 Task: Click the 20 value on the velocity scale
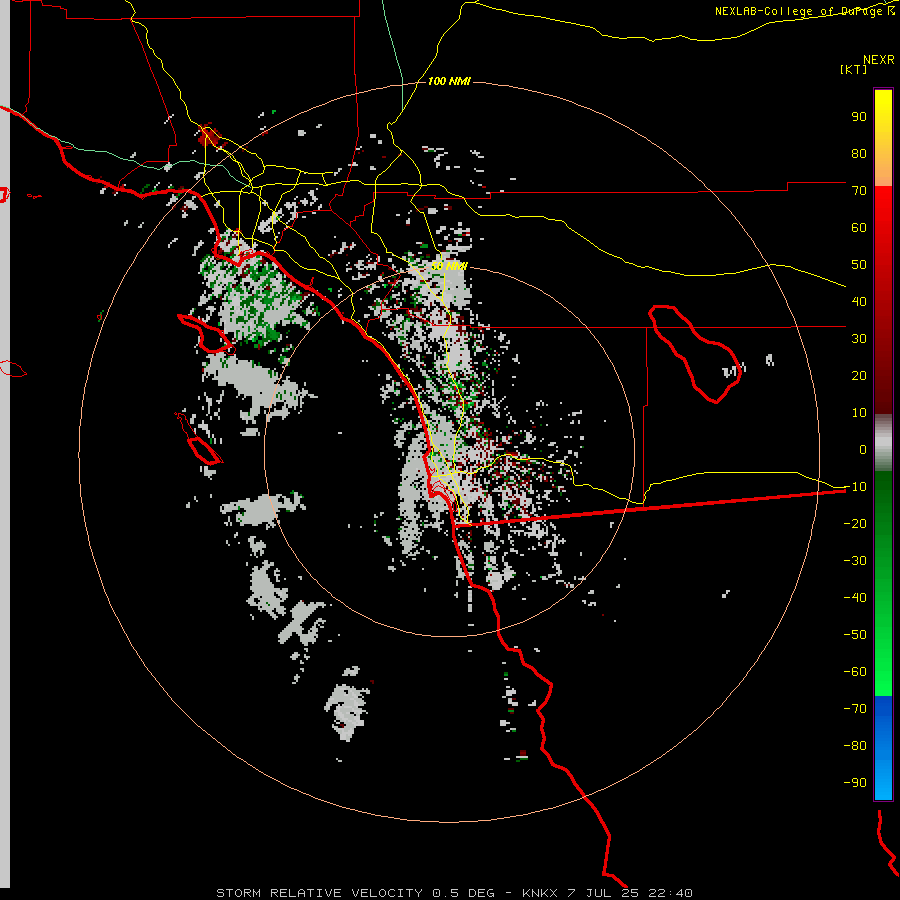(859, 376)
